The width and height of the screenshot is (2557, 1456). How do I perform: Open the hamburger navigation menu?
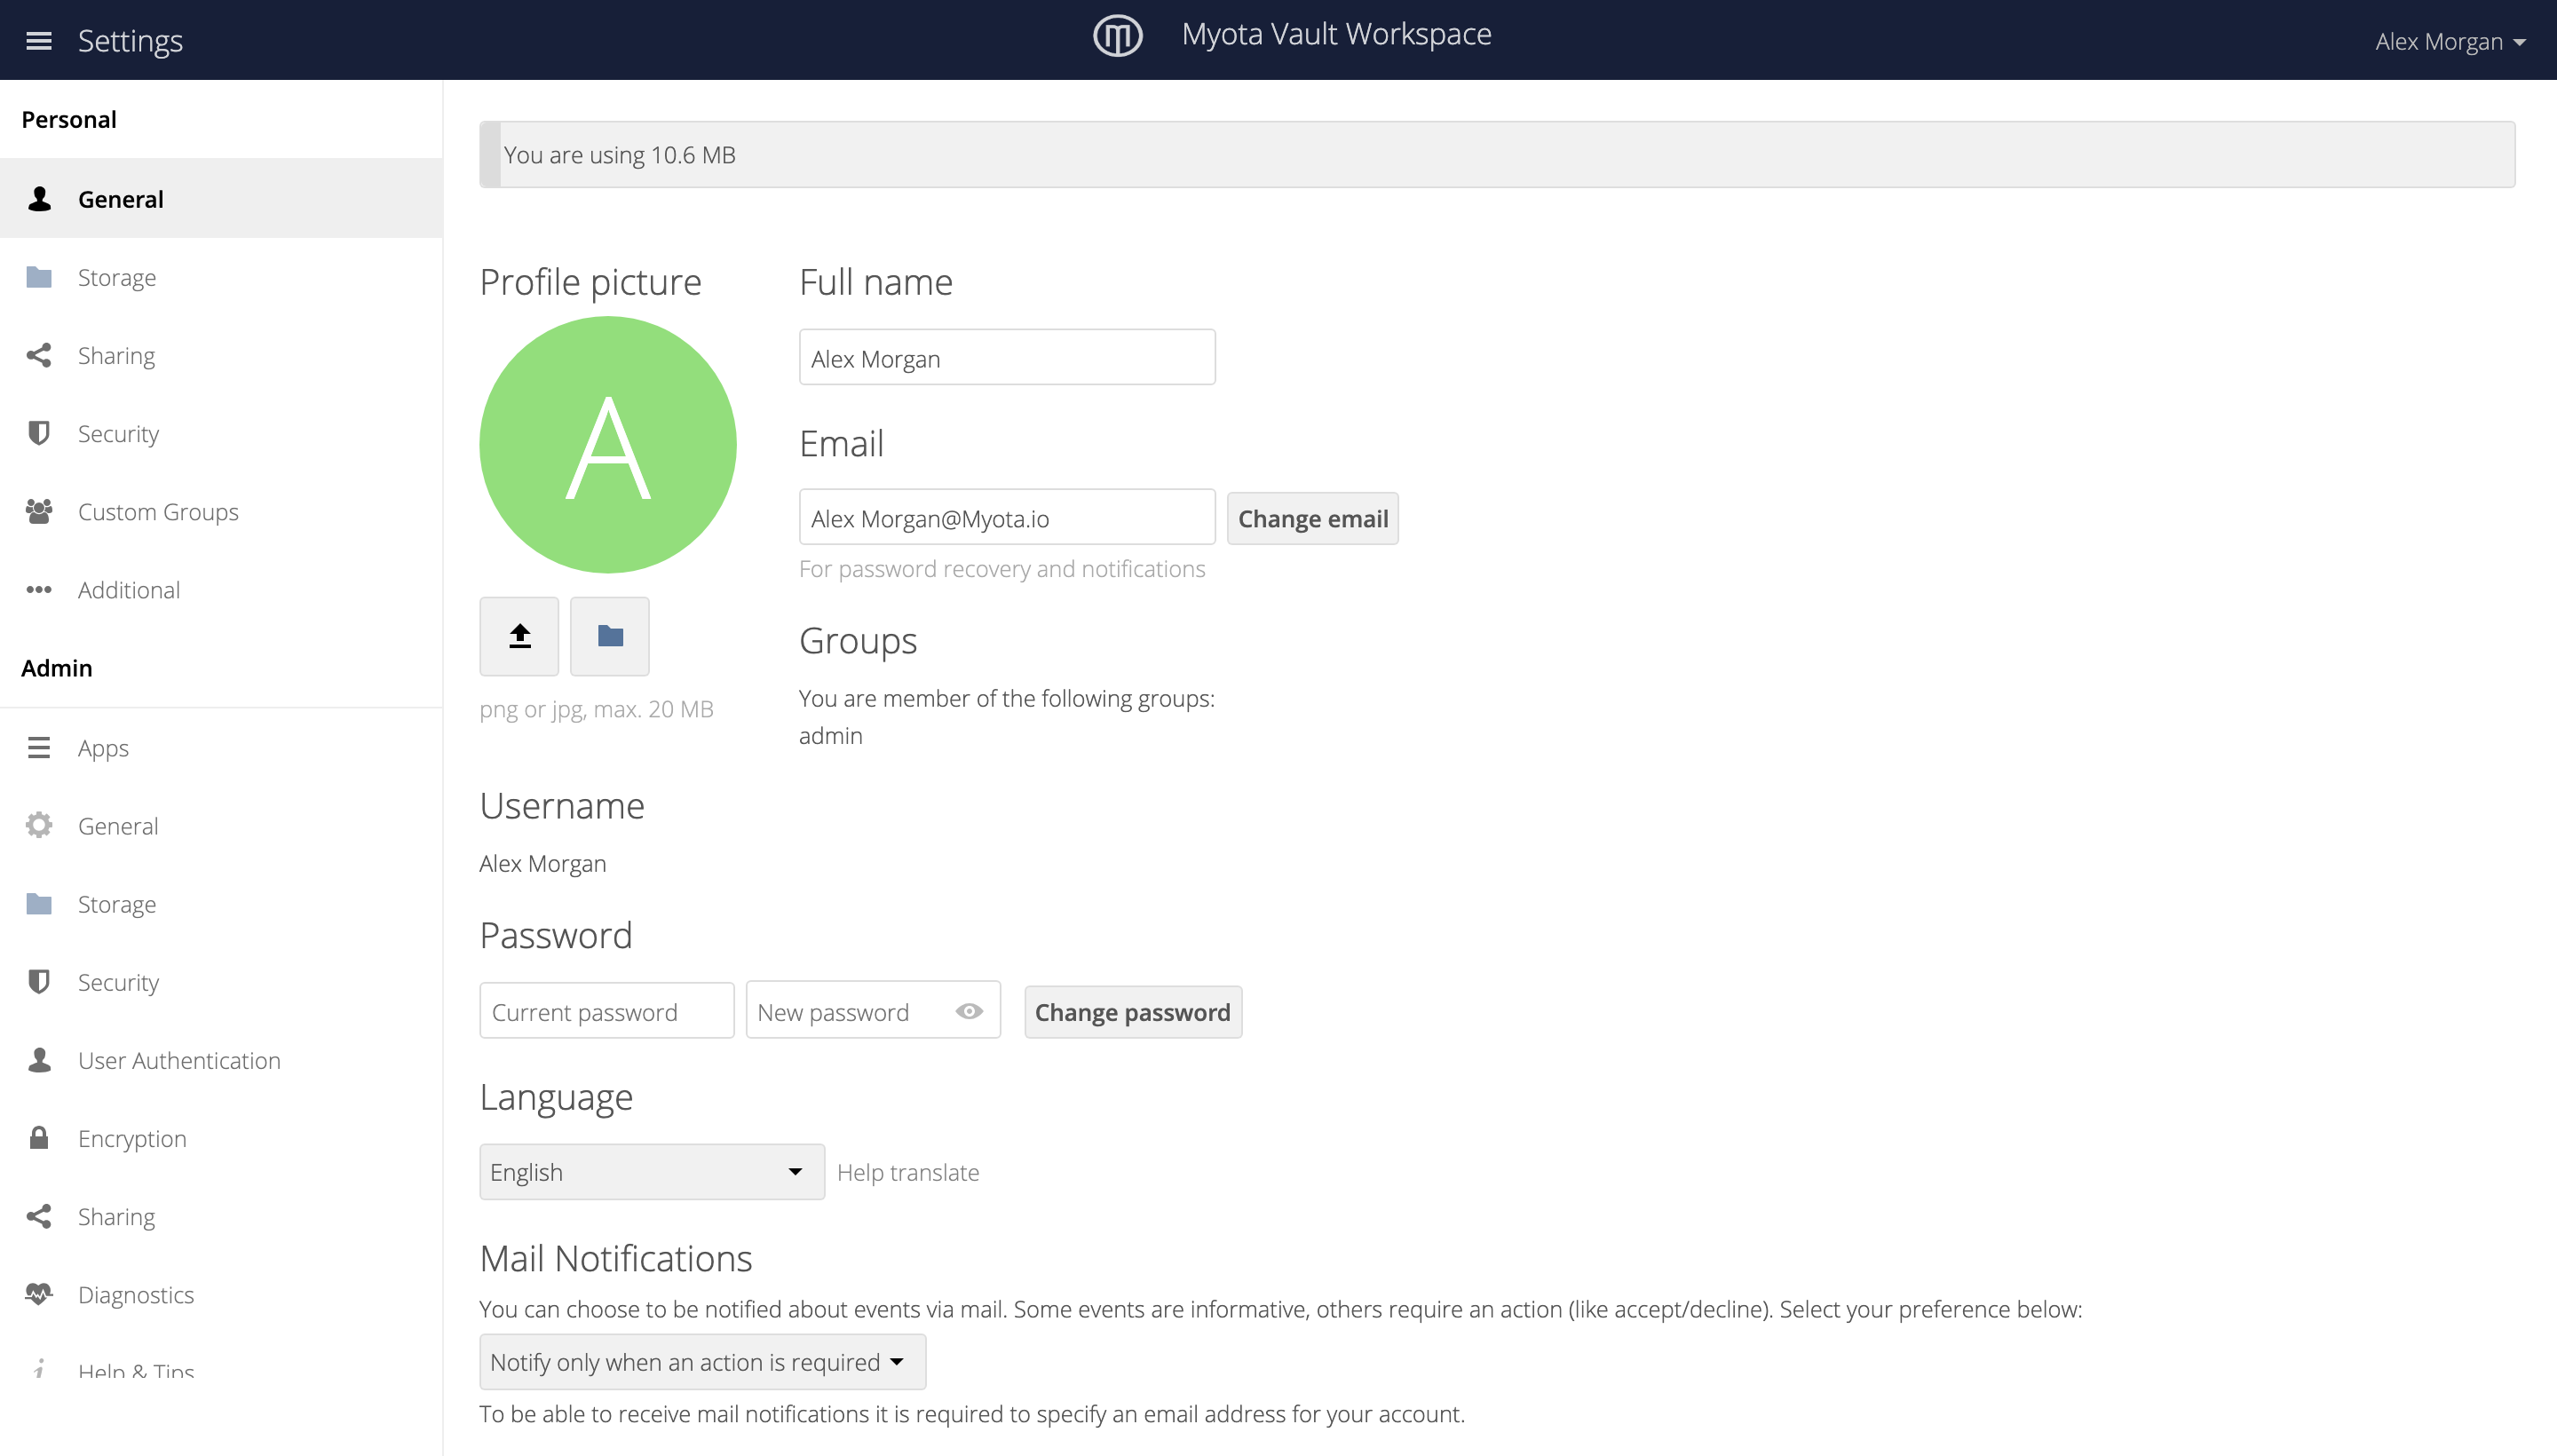[39, 41]
